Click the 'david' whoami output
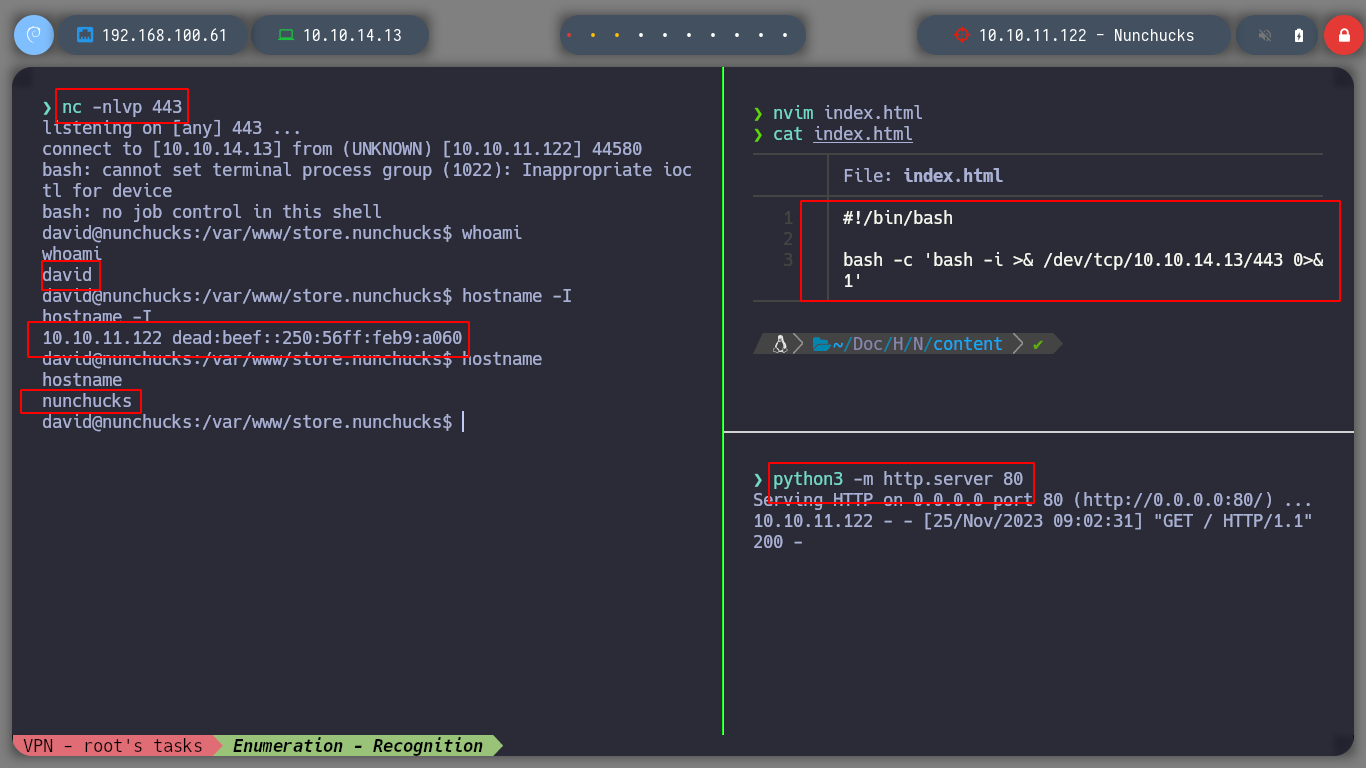This screenshot has width=1366, height=768. [67, 275]
